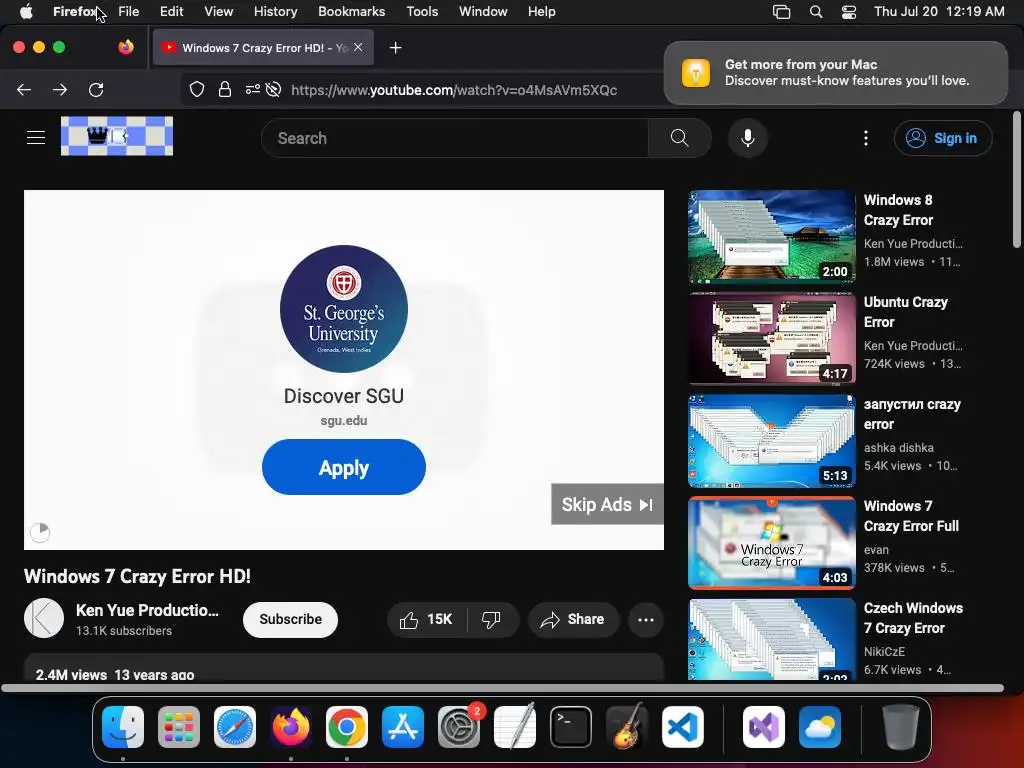Open tracking protection shield icon
Screen dimensions: 1024x768
197,89
